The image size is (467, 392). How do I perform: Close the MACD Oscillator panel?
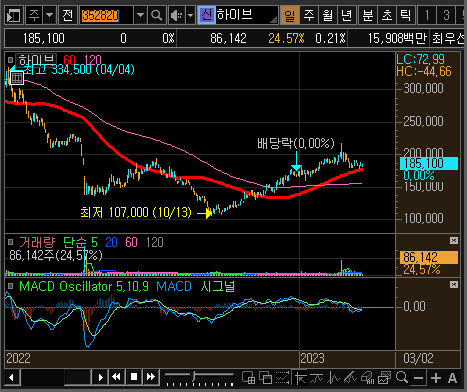click(x=454, y=285)
